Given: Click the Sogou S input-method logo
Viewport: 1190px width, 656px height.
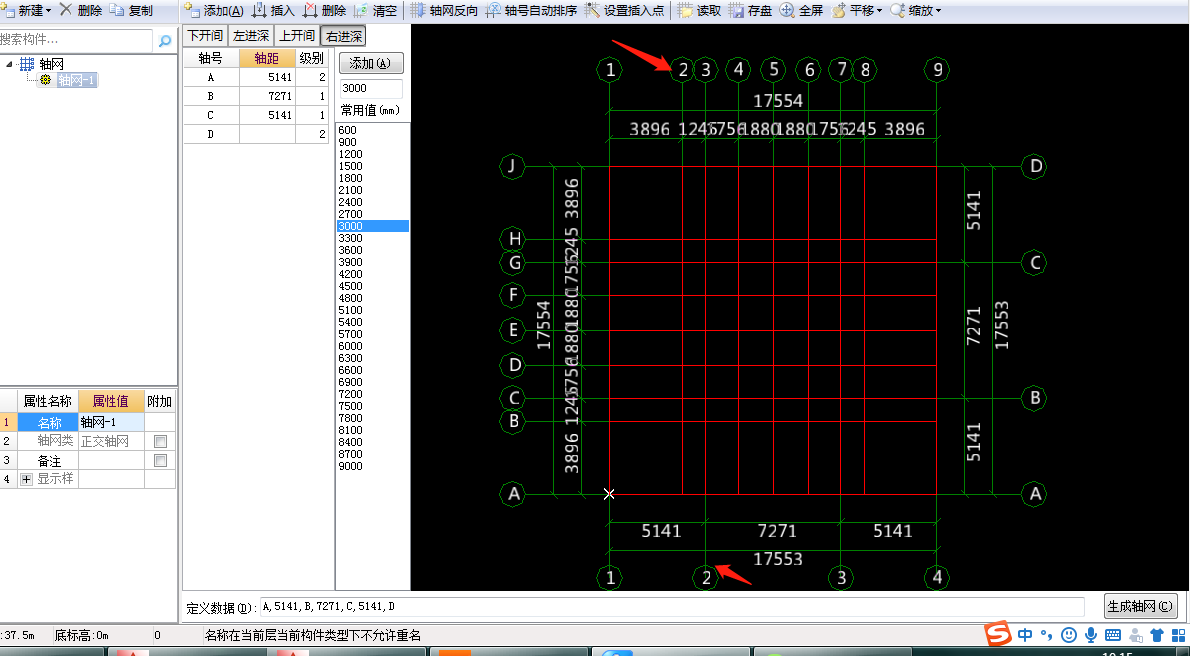Looking at the screenshot, I should 998,633.
